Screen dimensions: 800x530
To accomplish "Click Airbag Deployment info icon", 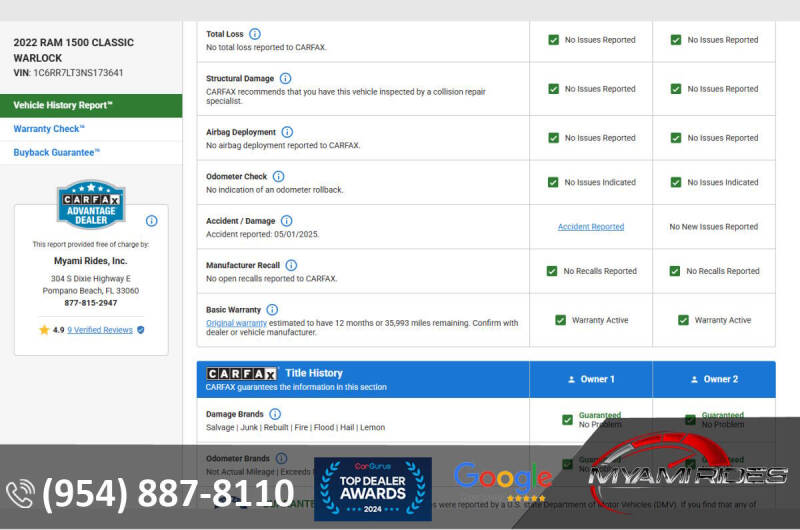I will [x=287, y=132].
